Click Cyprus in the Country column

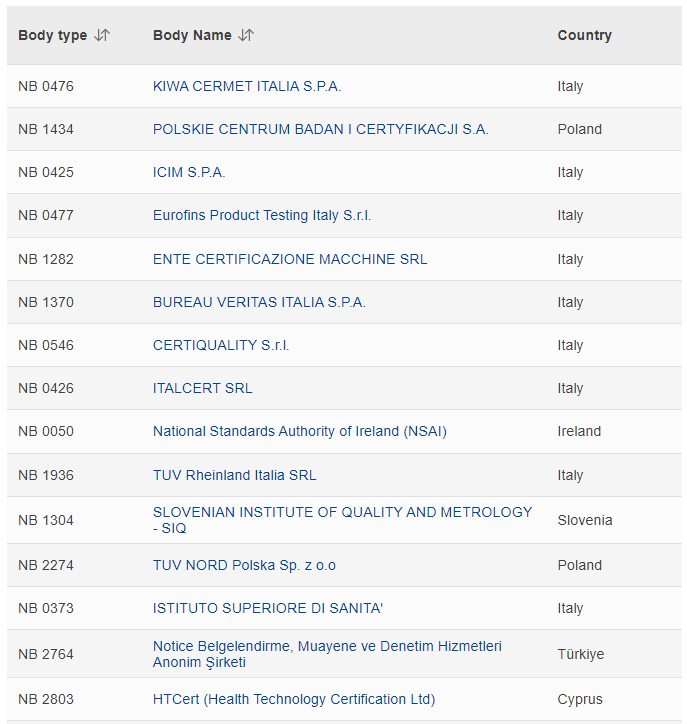[580, 699]
